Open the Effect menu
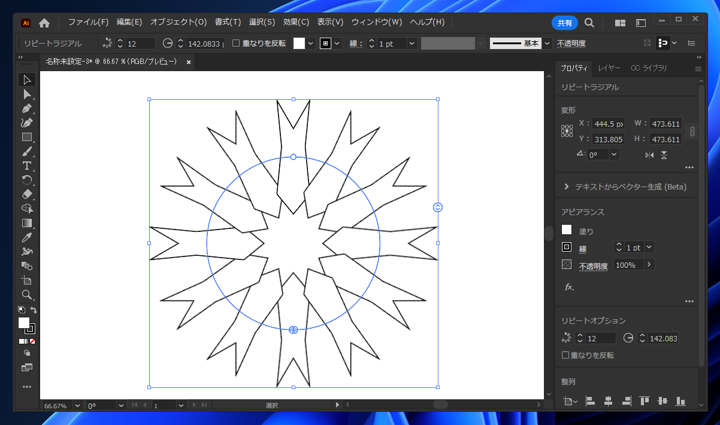The image size is (720, 425). 296,22
